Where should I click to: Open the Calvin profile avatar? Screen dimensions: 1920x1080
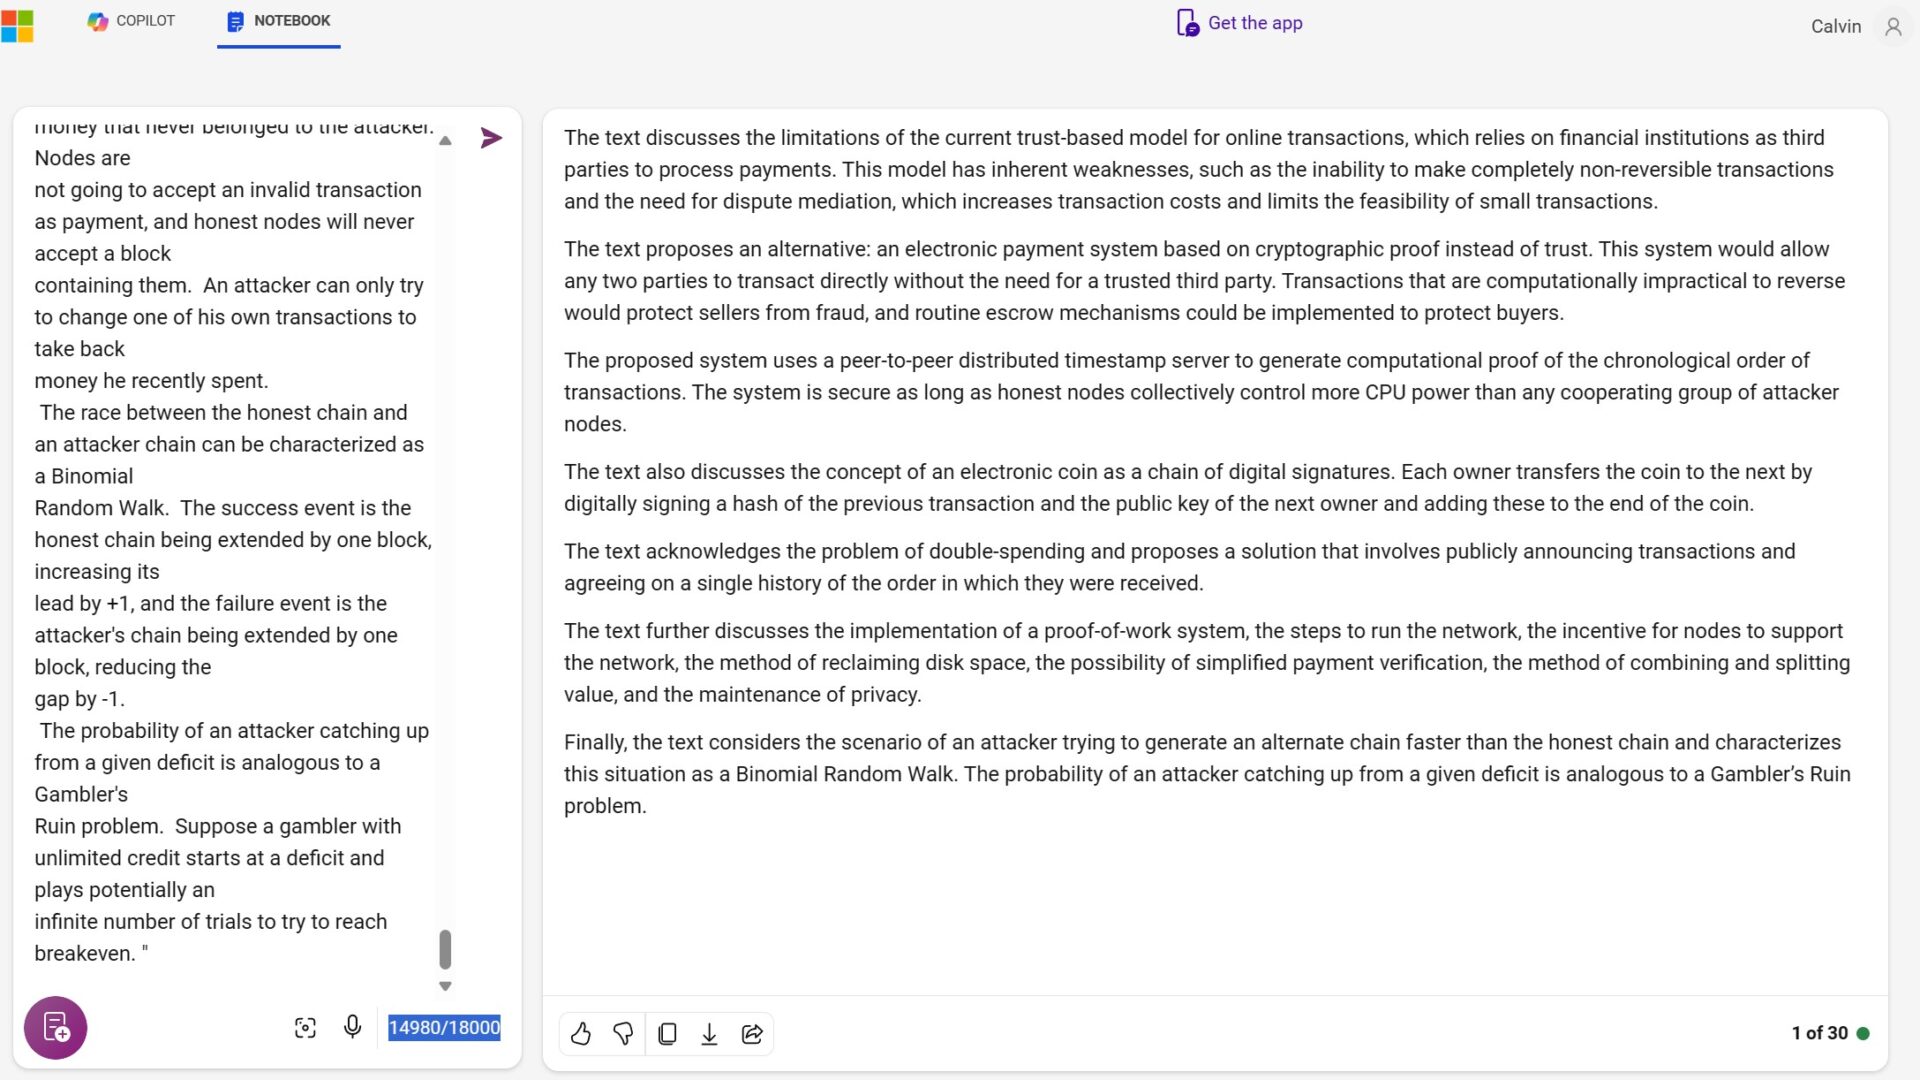point(1893,26)
